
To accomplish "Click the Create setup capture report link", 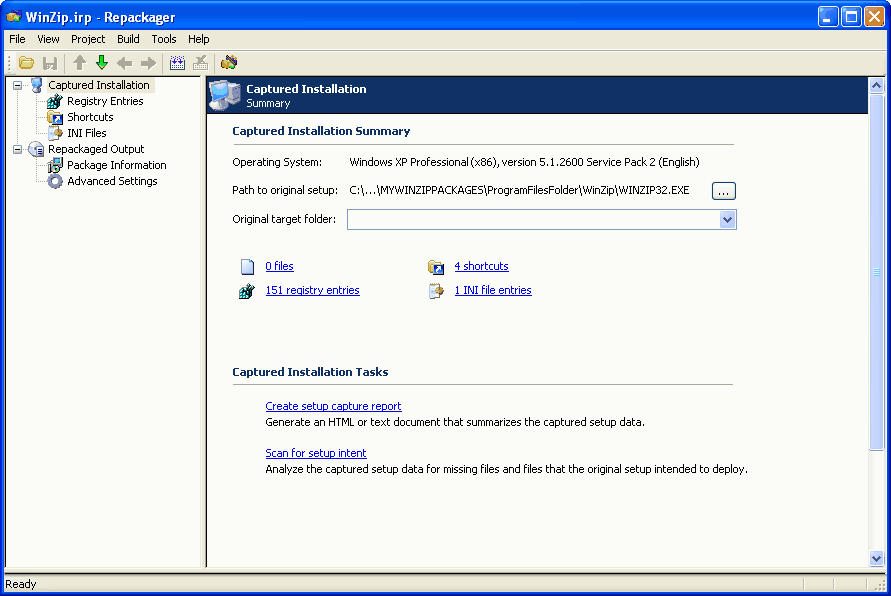I will [x=333, y=406].
